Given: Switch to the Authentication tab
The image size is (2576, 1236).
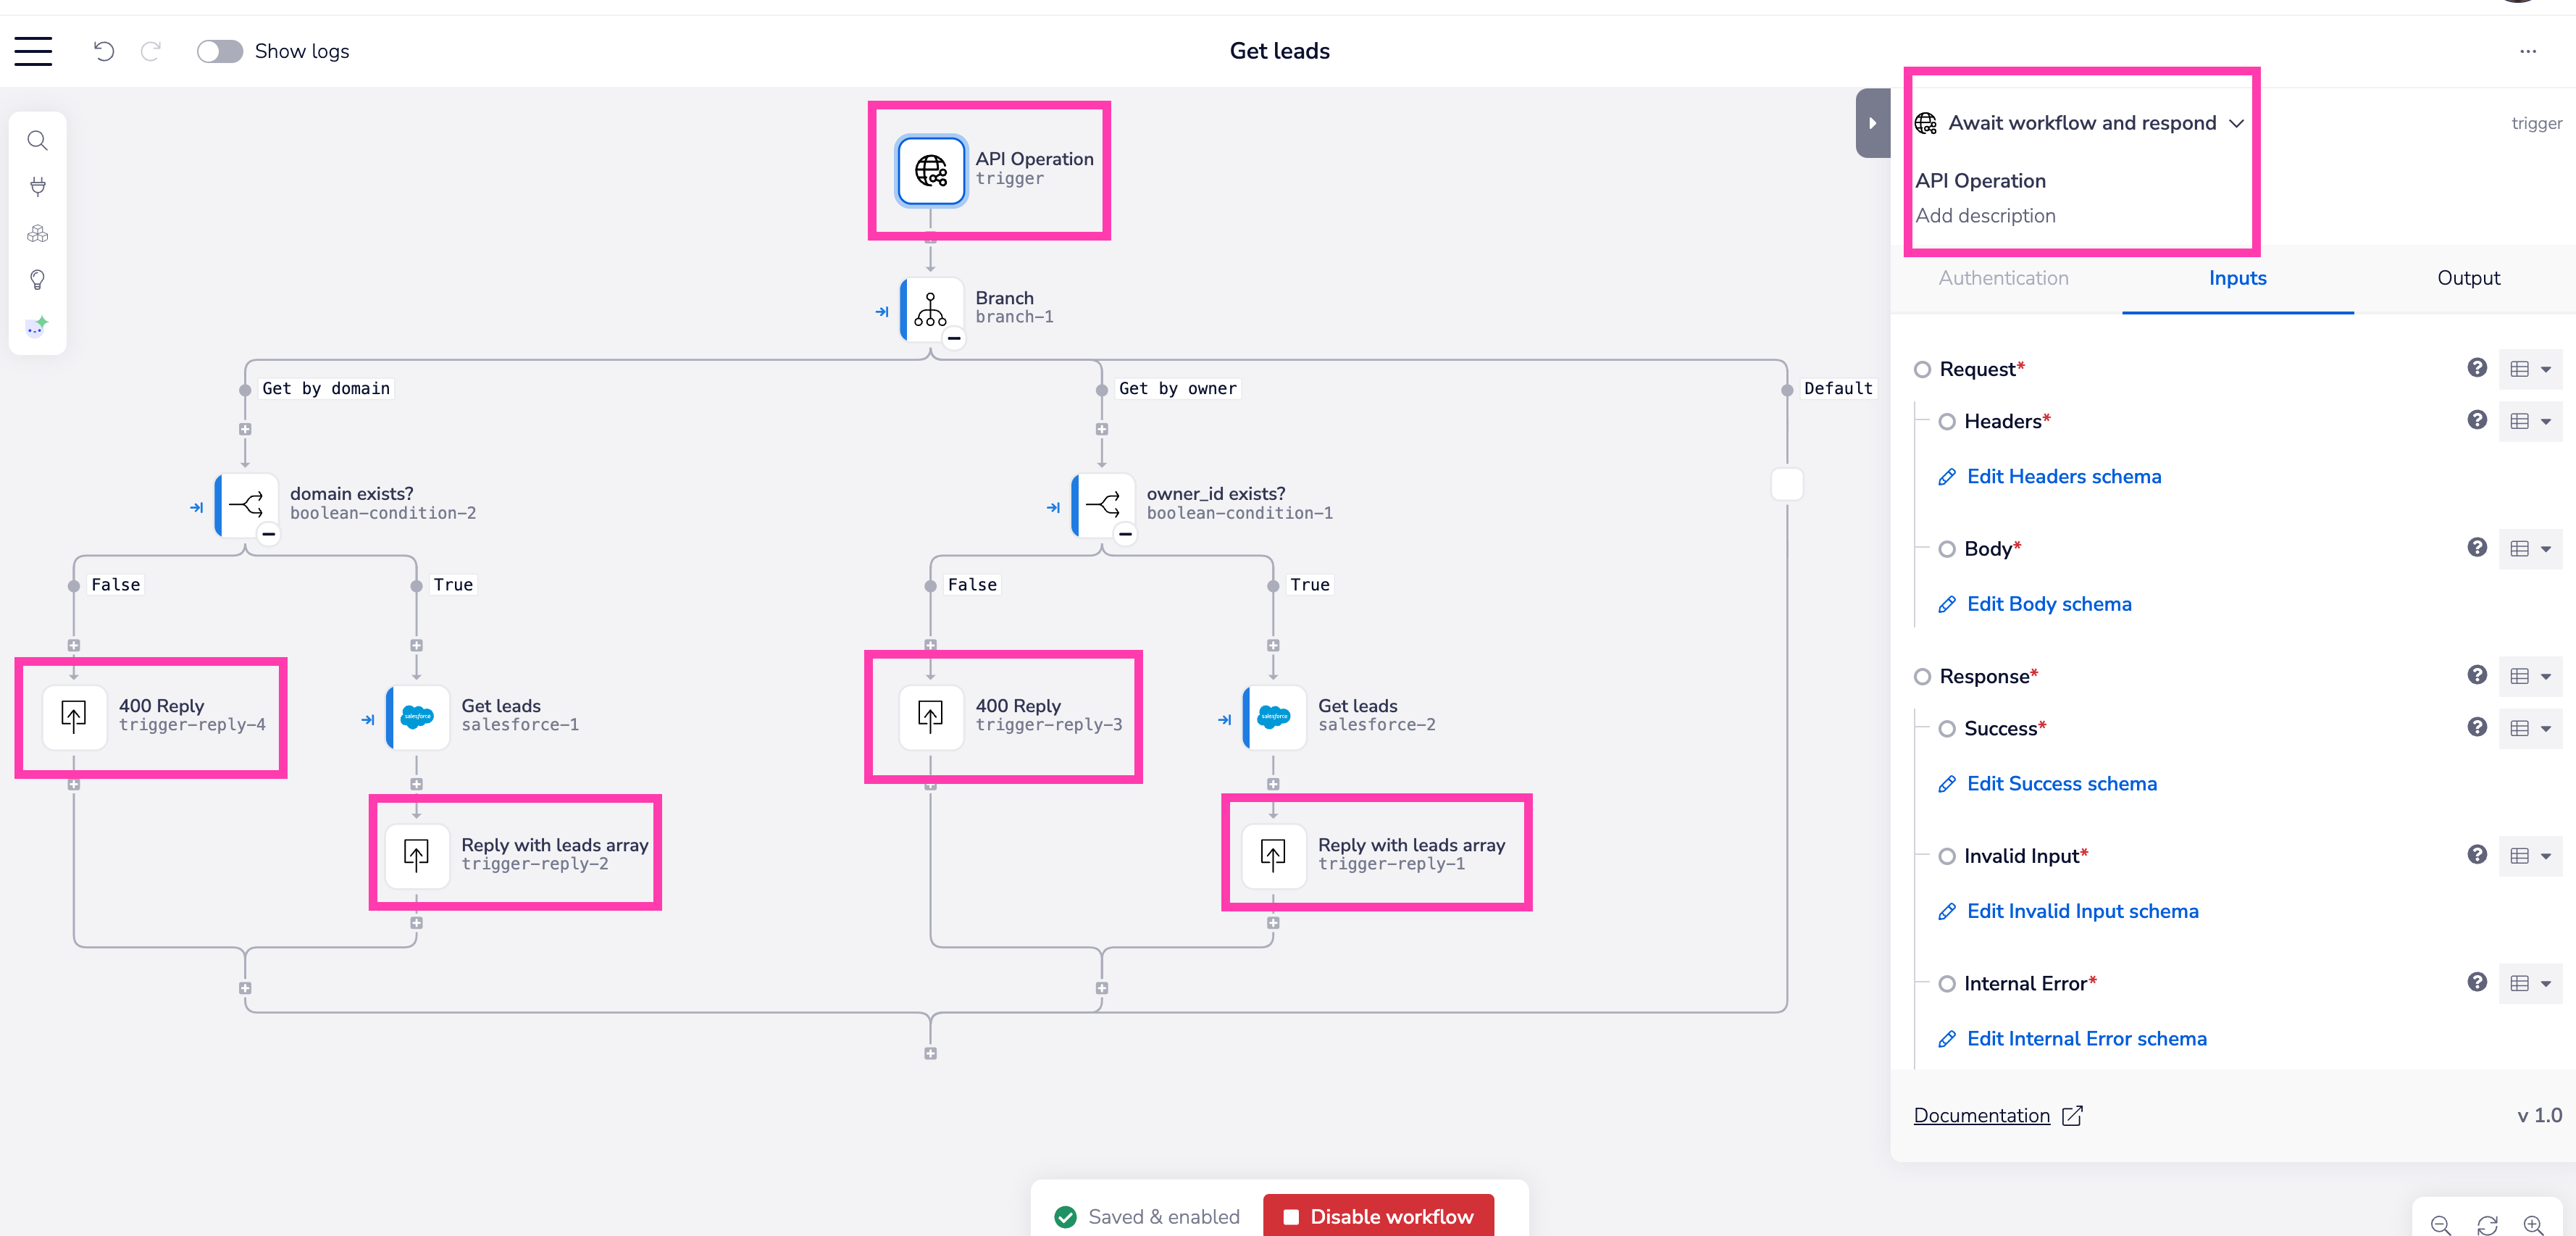Looking at the screenshot, I should pos(2003,278).
